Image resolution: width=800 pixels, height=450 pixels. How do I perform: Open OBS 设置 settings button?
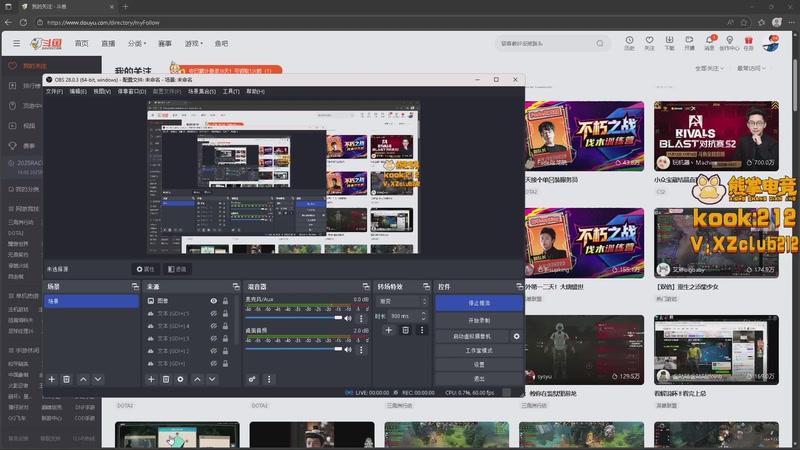pos(479,365)
